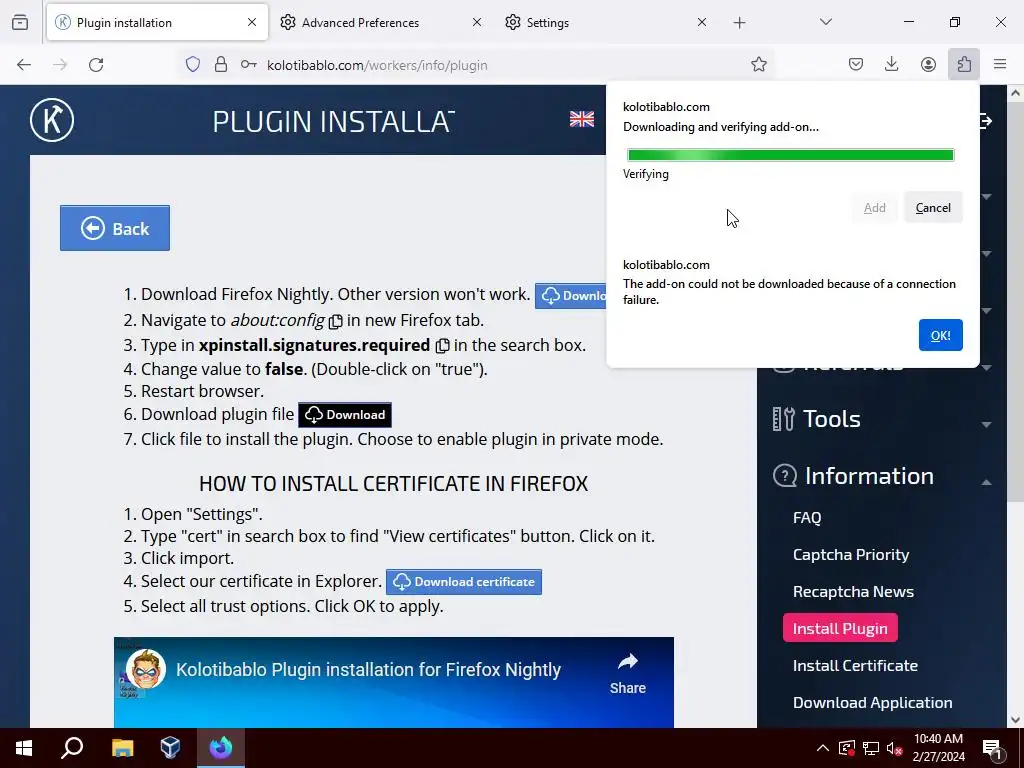Toggle the Extensions puzzle icon
1024x768 pixels.
click(x=964, y=65)
